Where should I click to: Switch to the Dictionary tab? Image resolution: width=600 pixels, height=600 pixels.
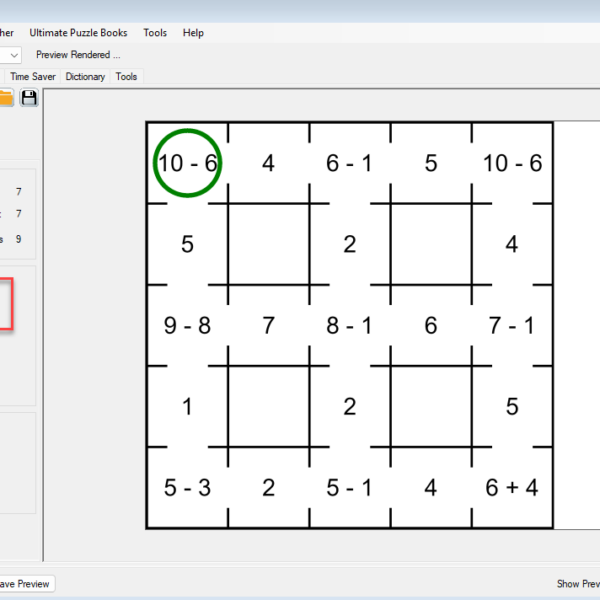(86, 76)
